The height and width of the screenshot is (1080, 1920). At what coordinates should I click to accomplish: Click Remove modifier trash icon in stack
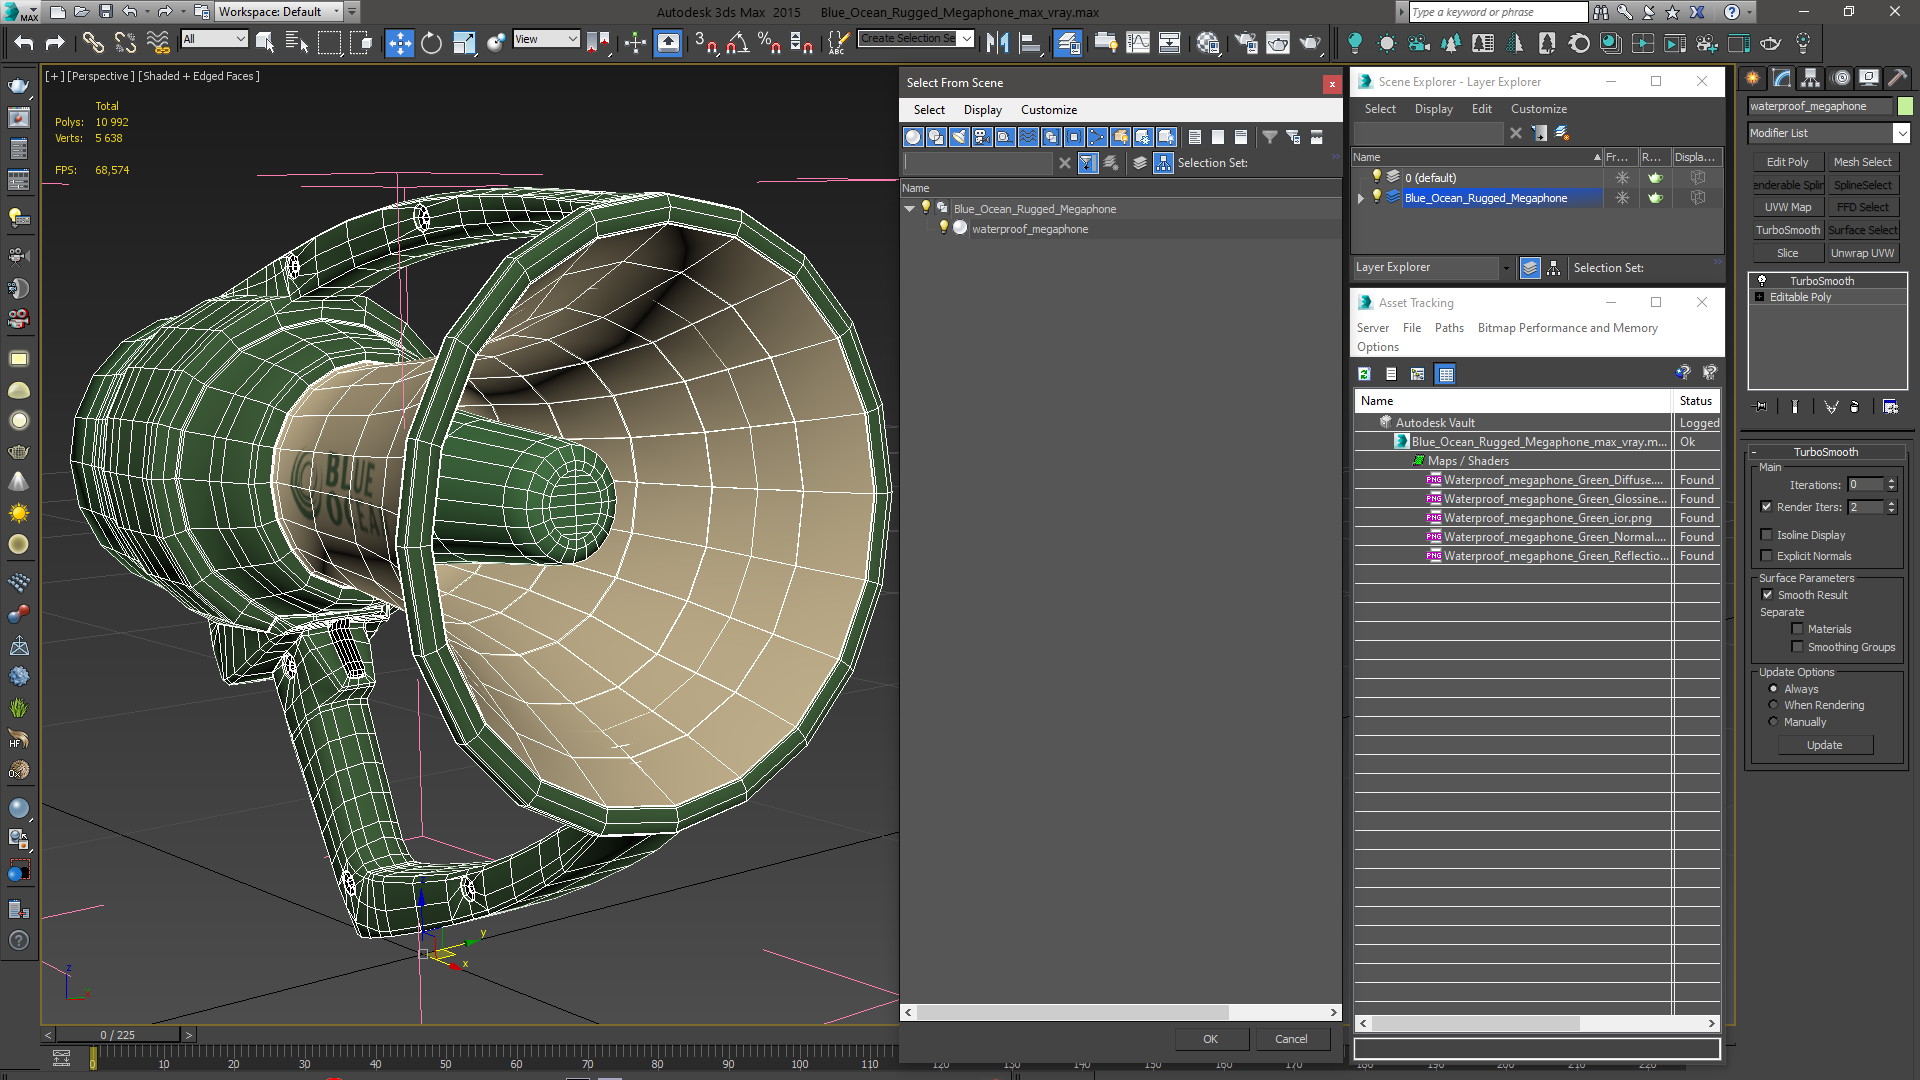tap(1855, 406)
